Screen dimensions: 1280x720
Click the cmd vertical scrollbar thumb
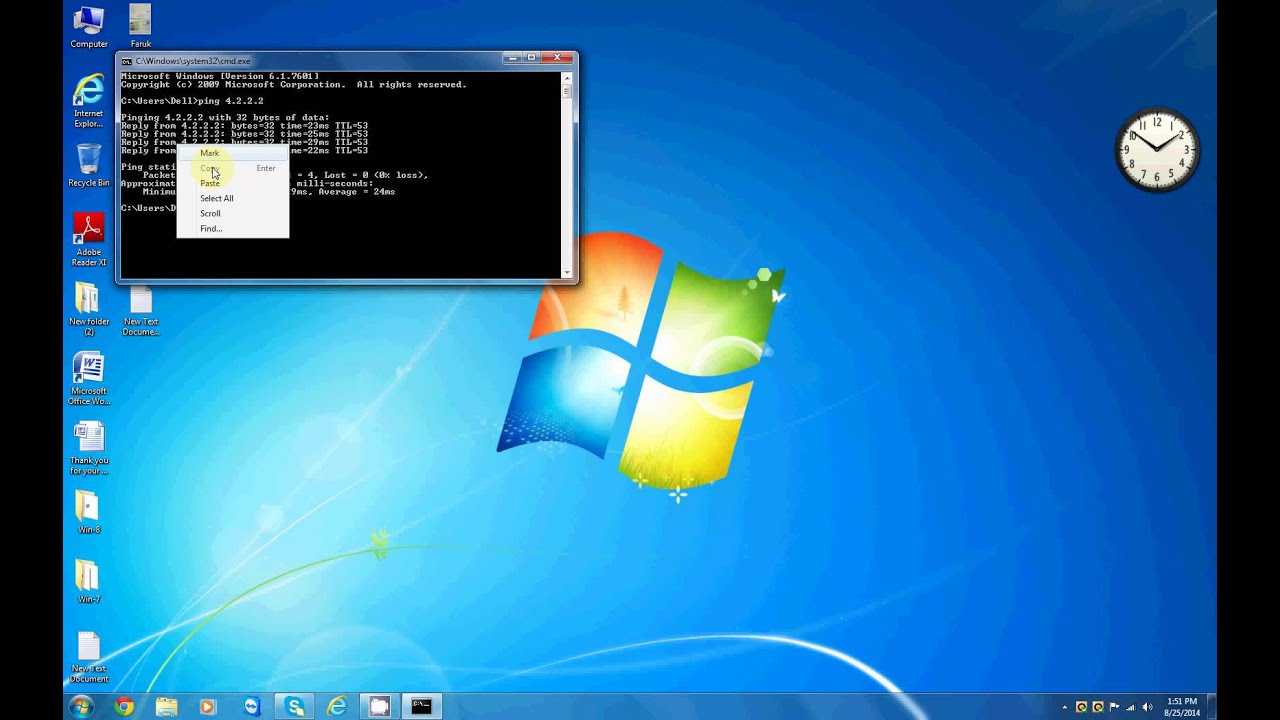(x=567, y=93)
